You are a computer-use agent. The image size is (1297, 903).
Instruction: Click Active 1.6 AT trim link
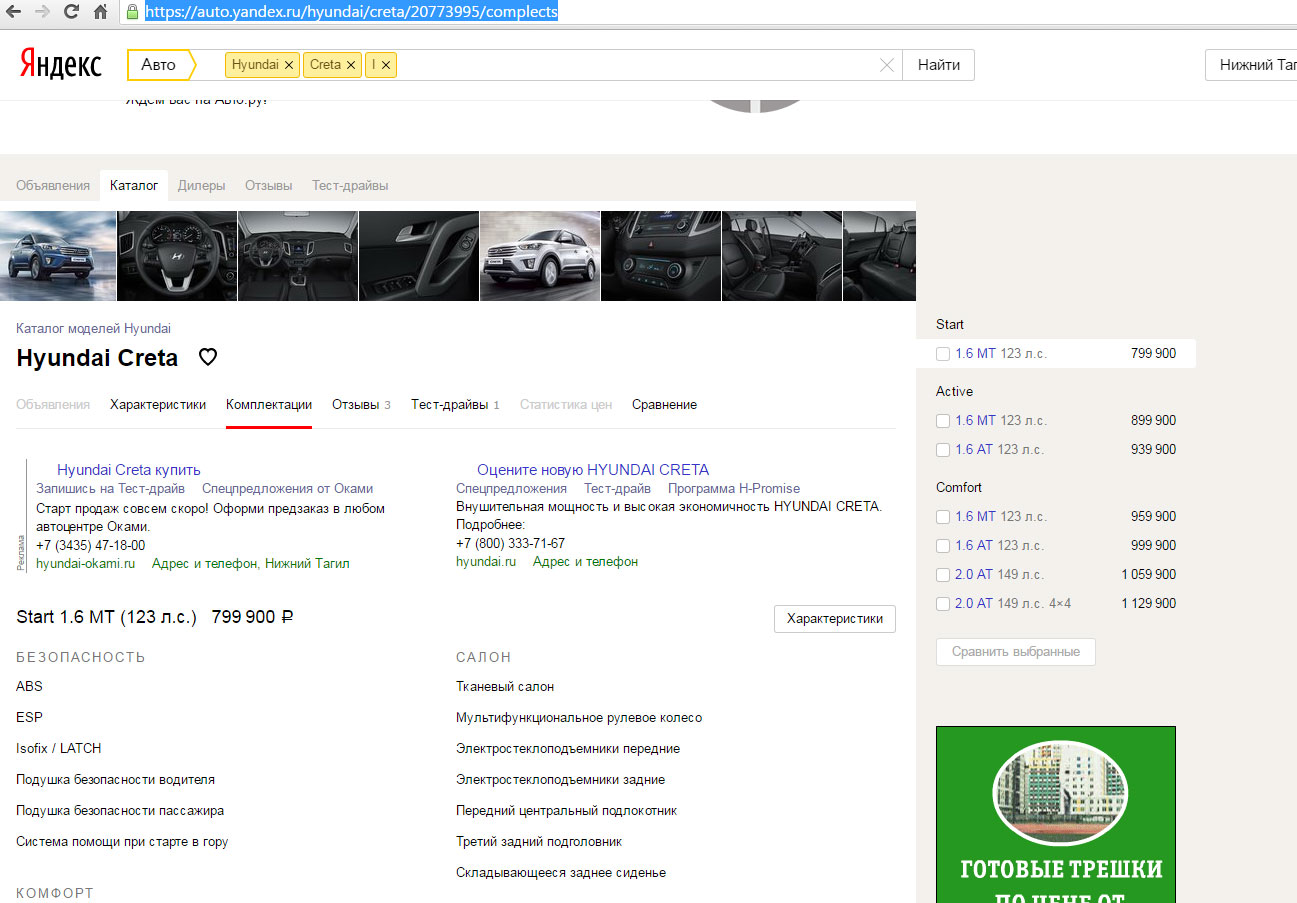[974, 450]
